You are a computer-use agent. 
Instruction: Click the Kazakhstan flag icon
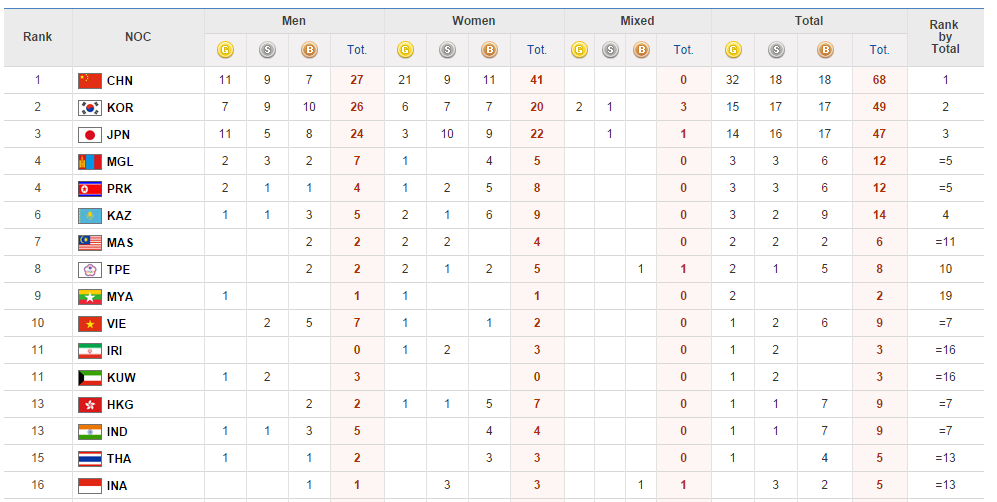click(90, 216)
